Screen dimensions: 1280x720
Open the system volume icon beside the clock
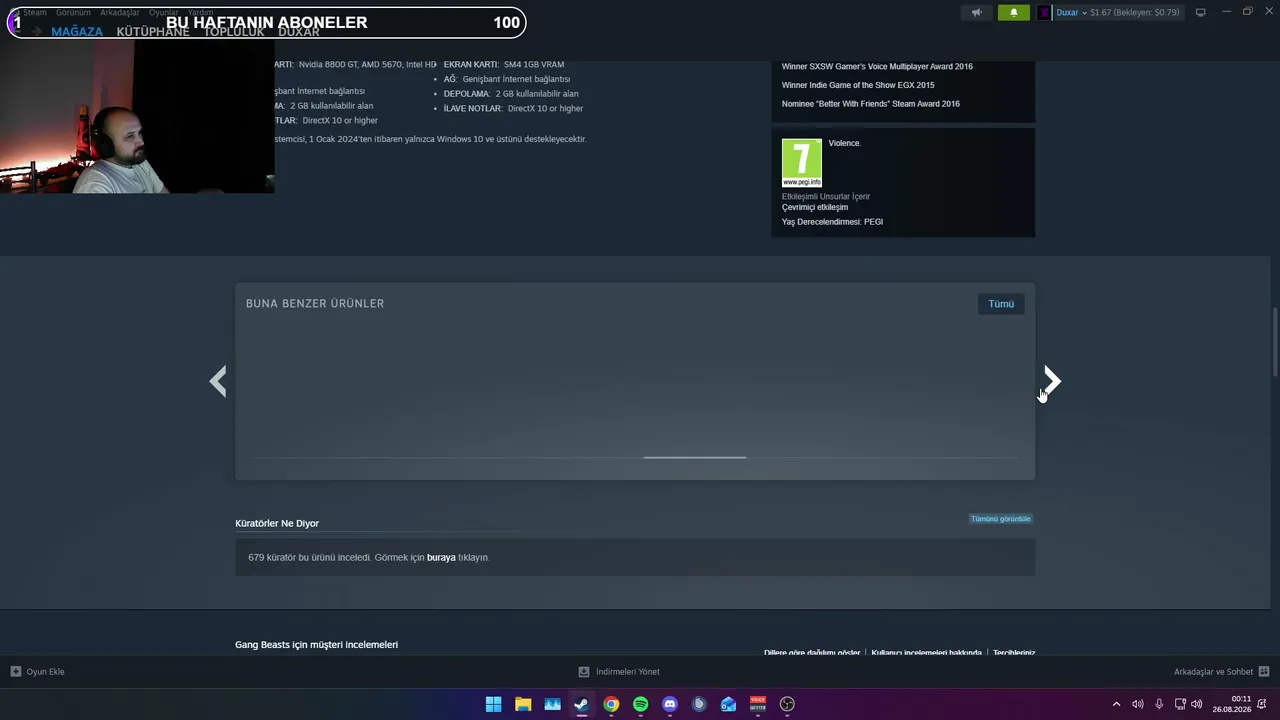pos(1197,704)
